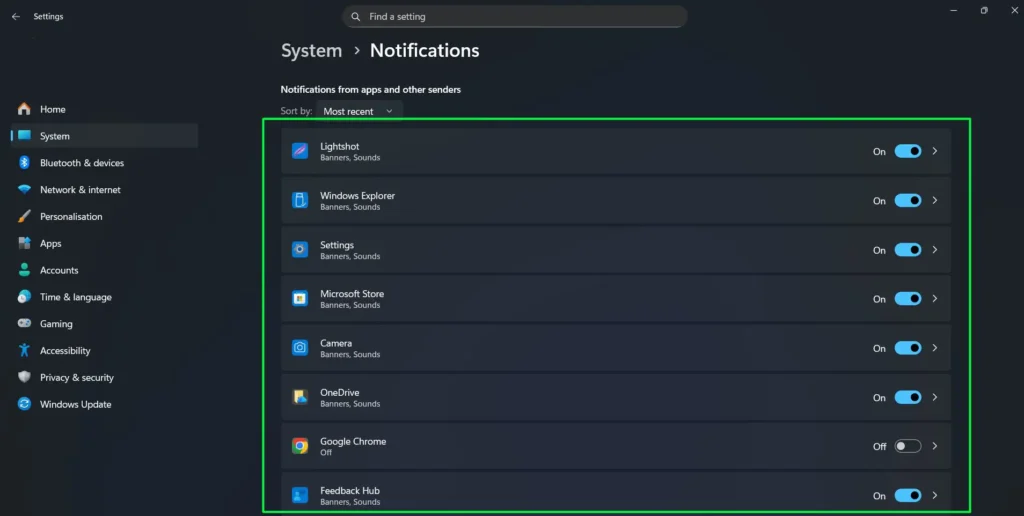Viewport: 1024px width, 516px height.
Task: Click the OneDrive app icon
Action: (x=300, y=397)
